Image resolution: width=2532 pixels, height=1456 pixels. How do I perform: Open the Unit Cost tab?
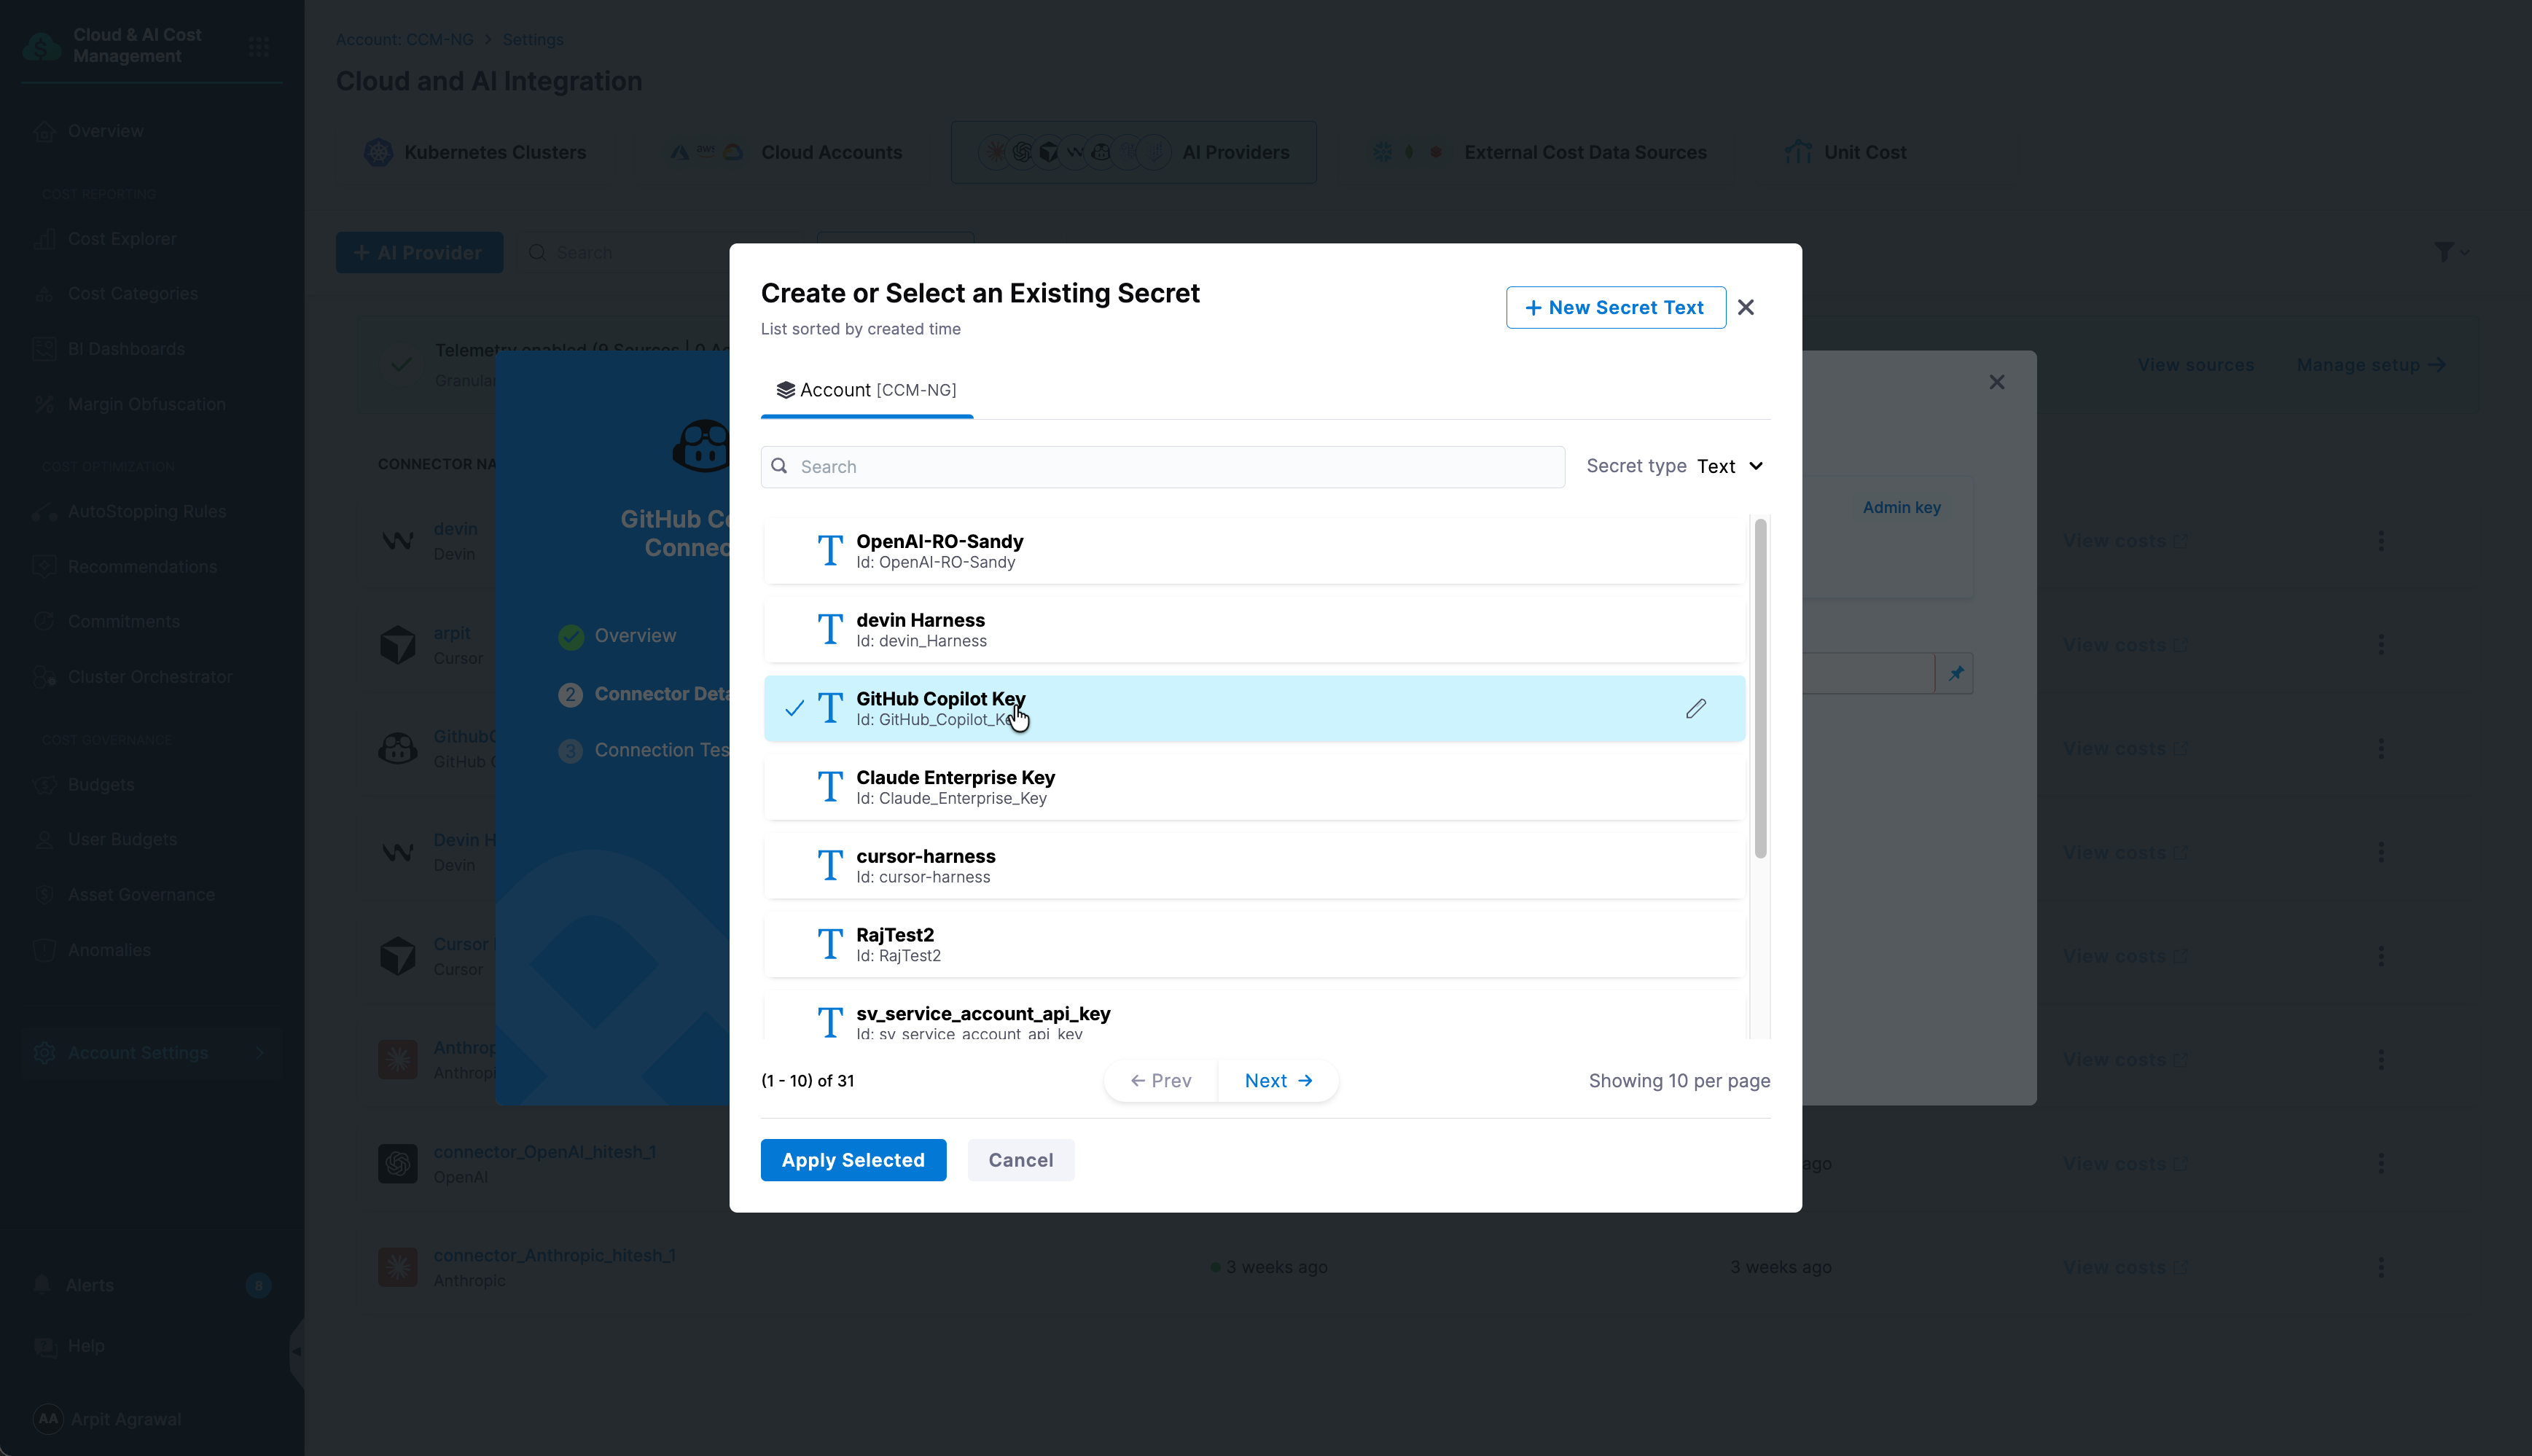tap(1846, 152)
